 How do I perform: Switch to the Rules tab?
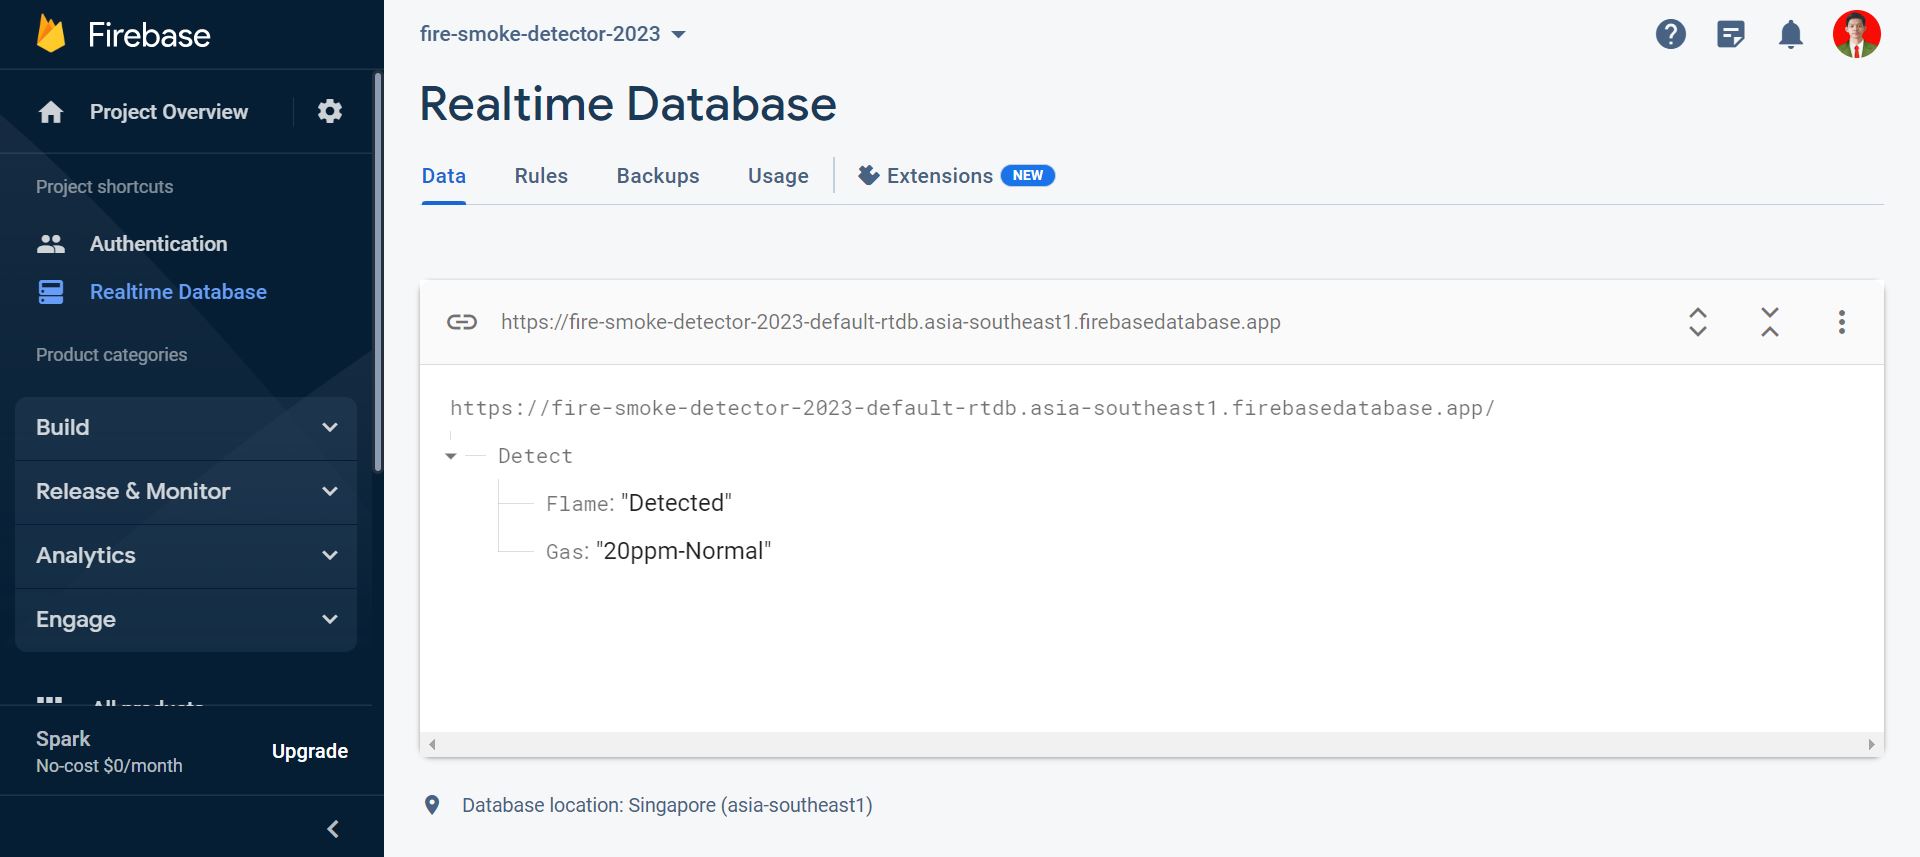coord(541,176)
